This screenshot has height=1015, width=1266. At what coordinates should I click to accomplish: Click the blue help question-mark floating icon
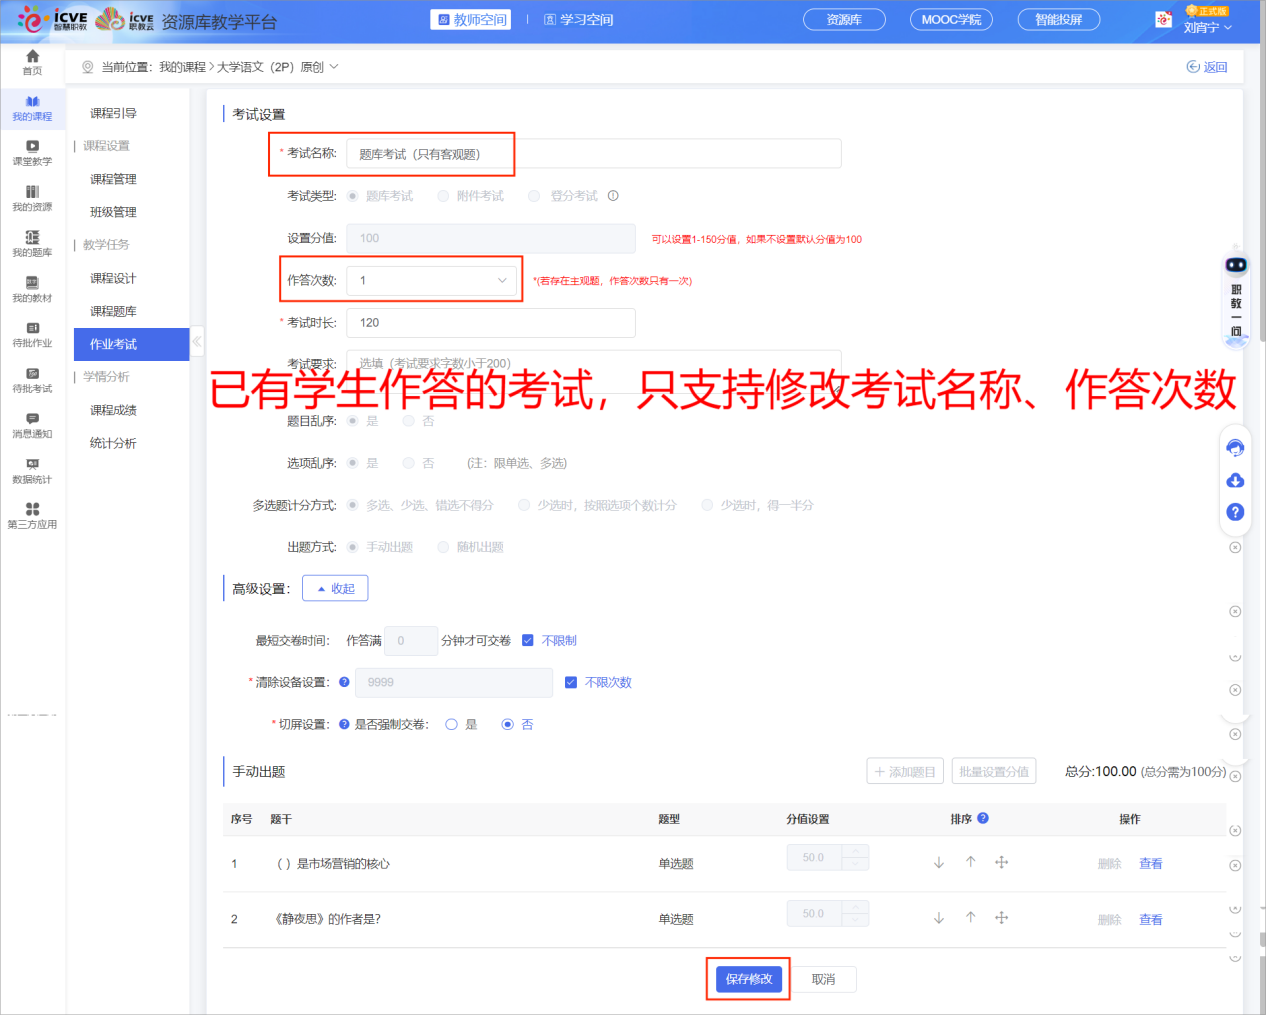1235,512
